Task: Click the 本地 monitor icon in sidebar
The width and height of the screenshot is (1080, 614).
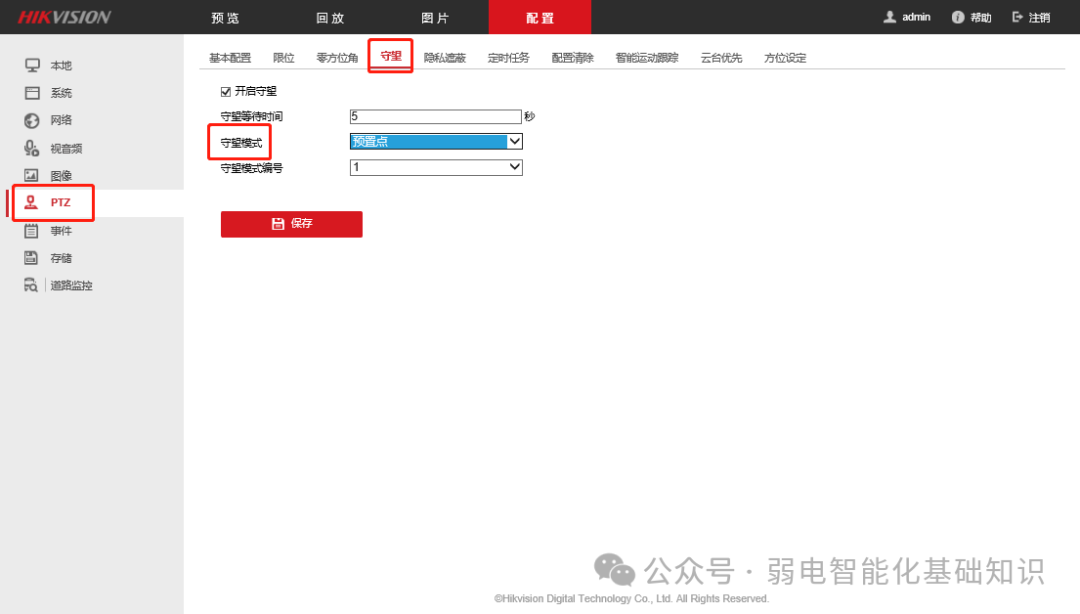Action: pyautogui.click(x=32, y=65)
